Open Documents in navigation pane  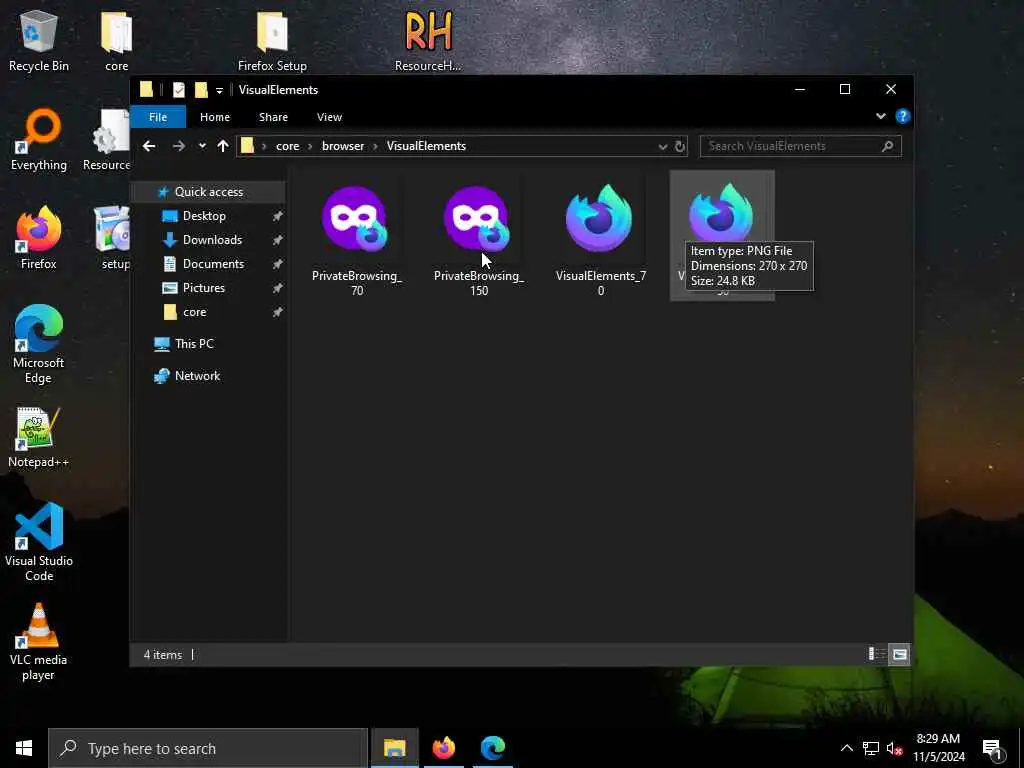[213, 264]
